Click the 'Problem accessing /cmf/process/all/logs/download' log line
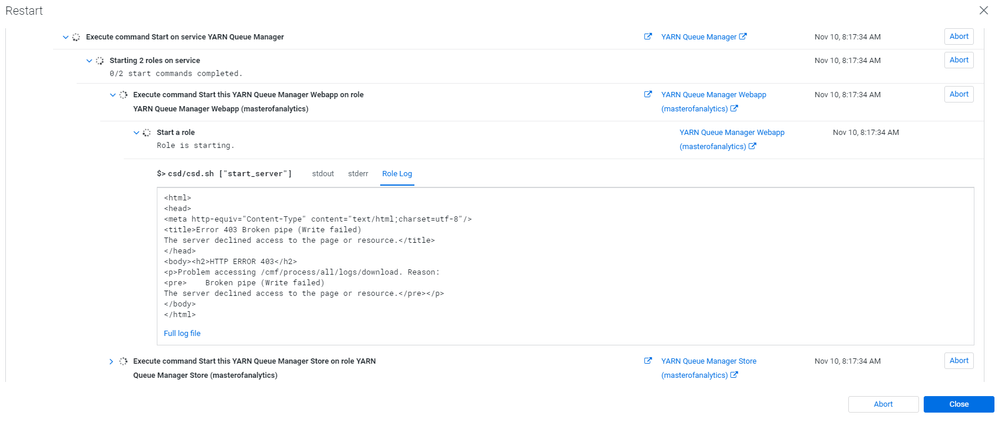Viewport: 998px width, 422px height. pos(302,272)
